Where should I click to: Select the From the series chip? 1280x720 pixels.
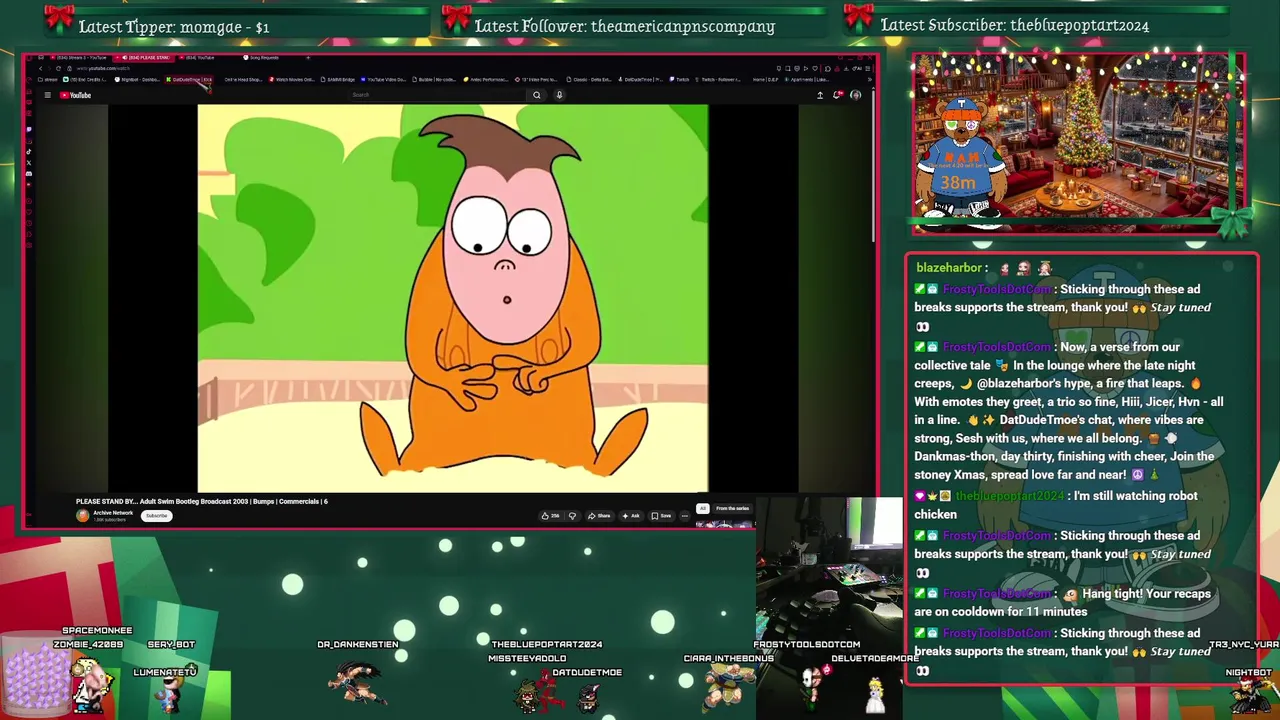732,508
